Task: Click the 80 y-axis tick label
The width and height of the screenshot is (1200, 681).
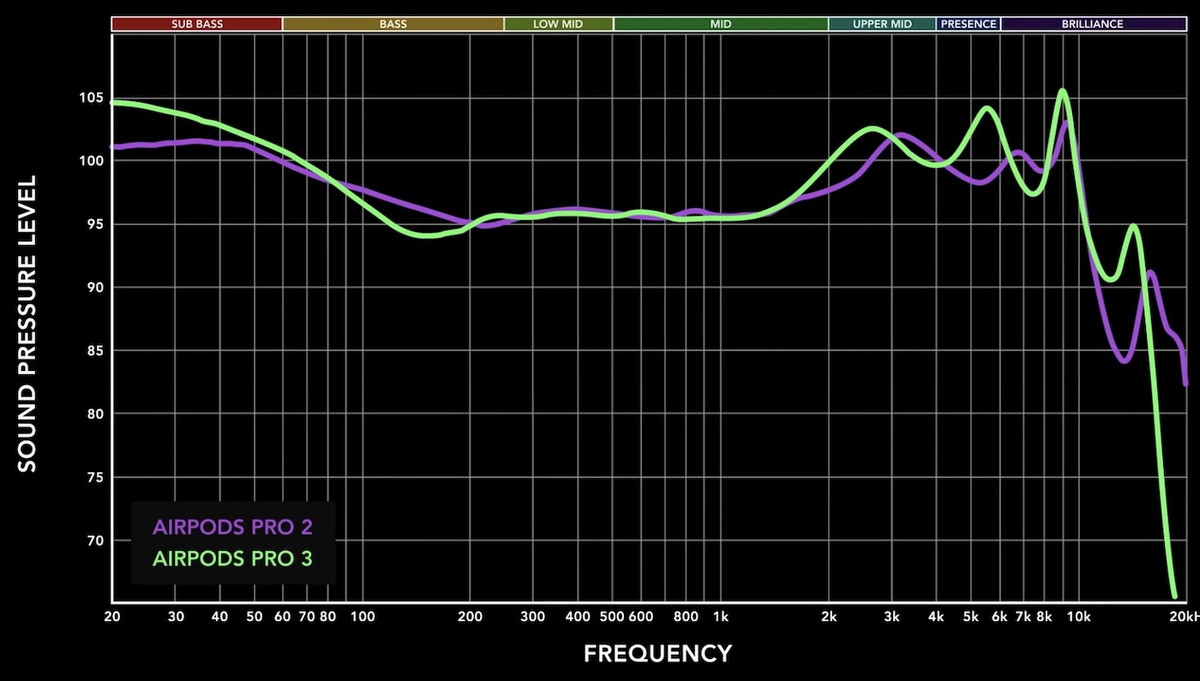Action: point(93,414)
